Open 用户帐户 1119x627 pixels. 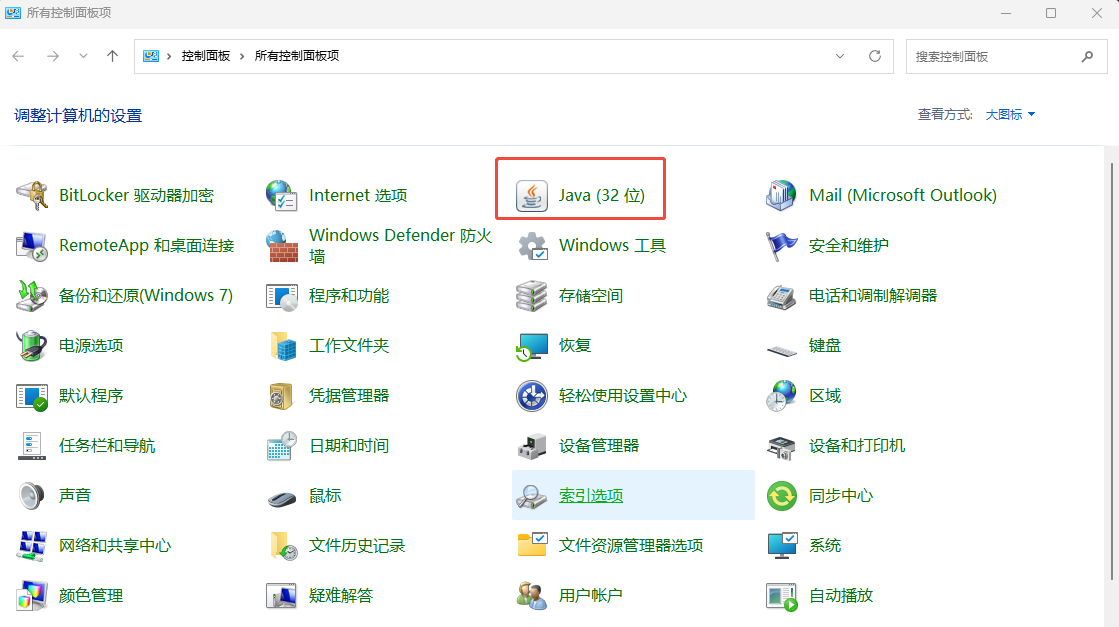[590, 595]
